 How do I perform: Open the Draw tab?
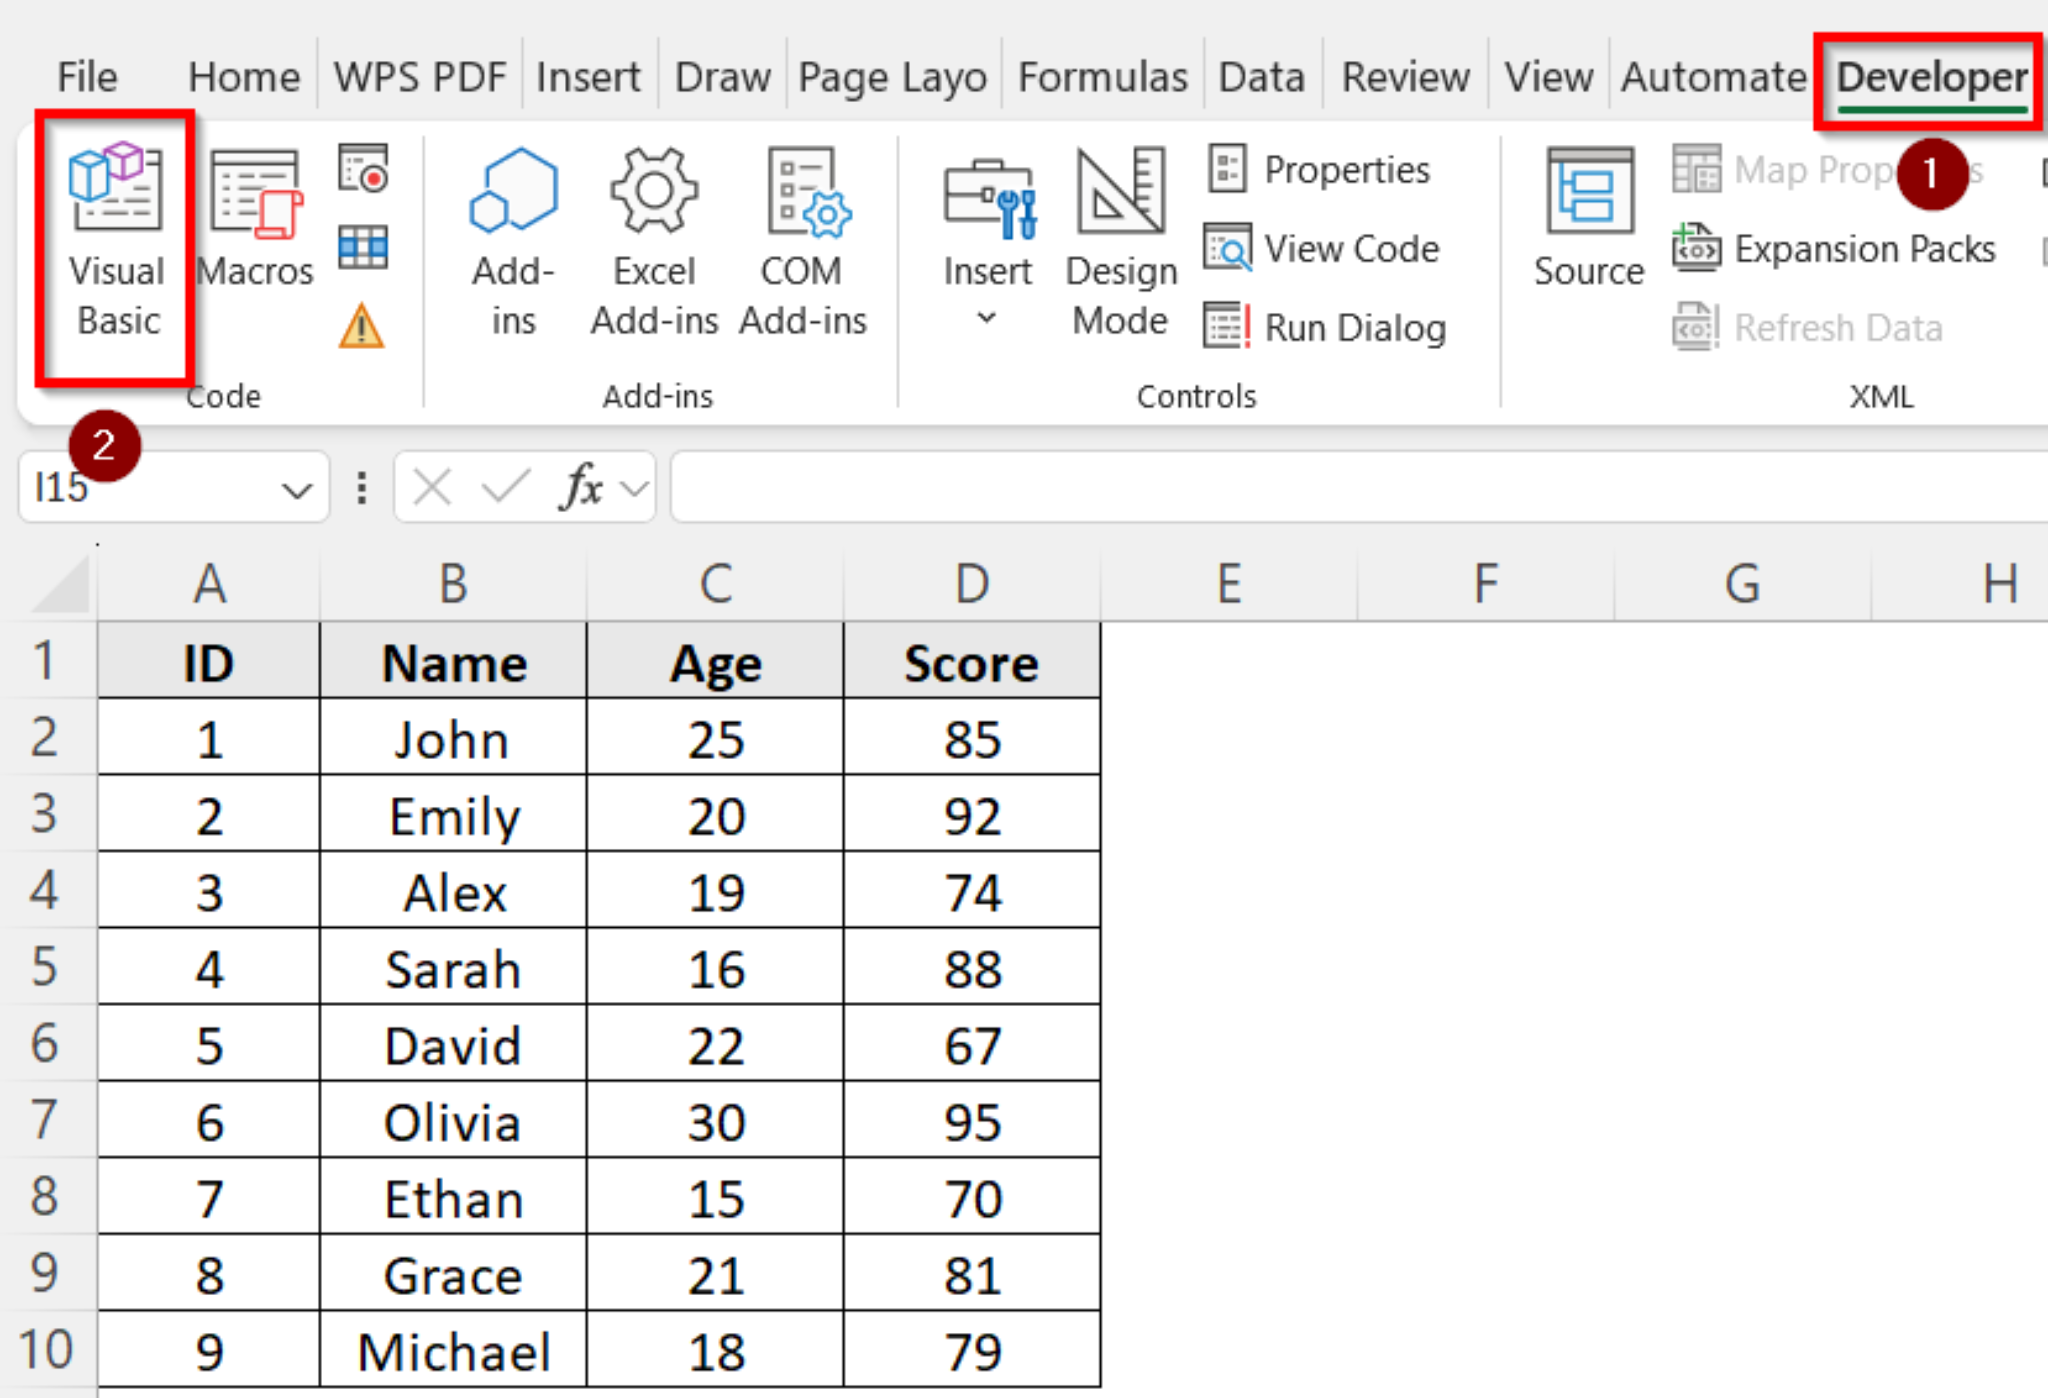[x=723, y=77]
